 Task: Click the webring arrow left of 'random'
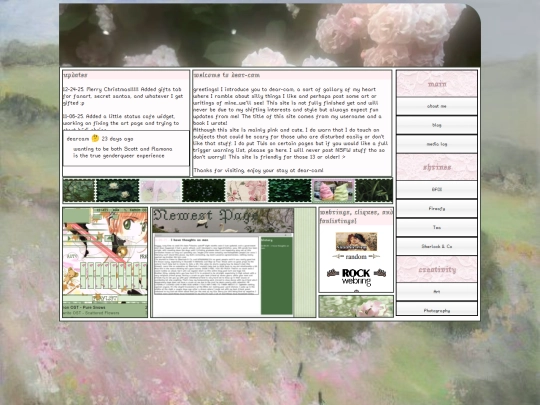338,257
